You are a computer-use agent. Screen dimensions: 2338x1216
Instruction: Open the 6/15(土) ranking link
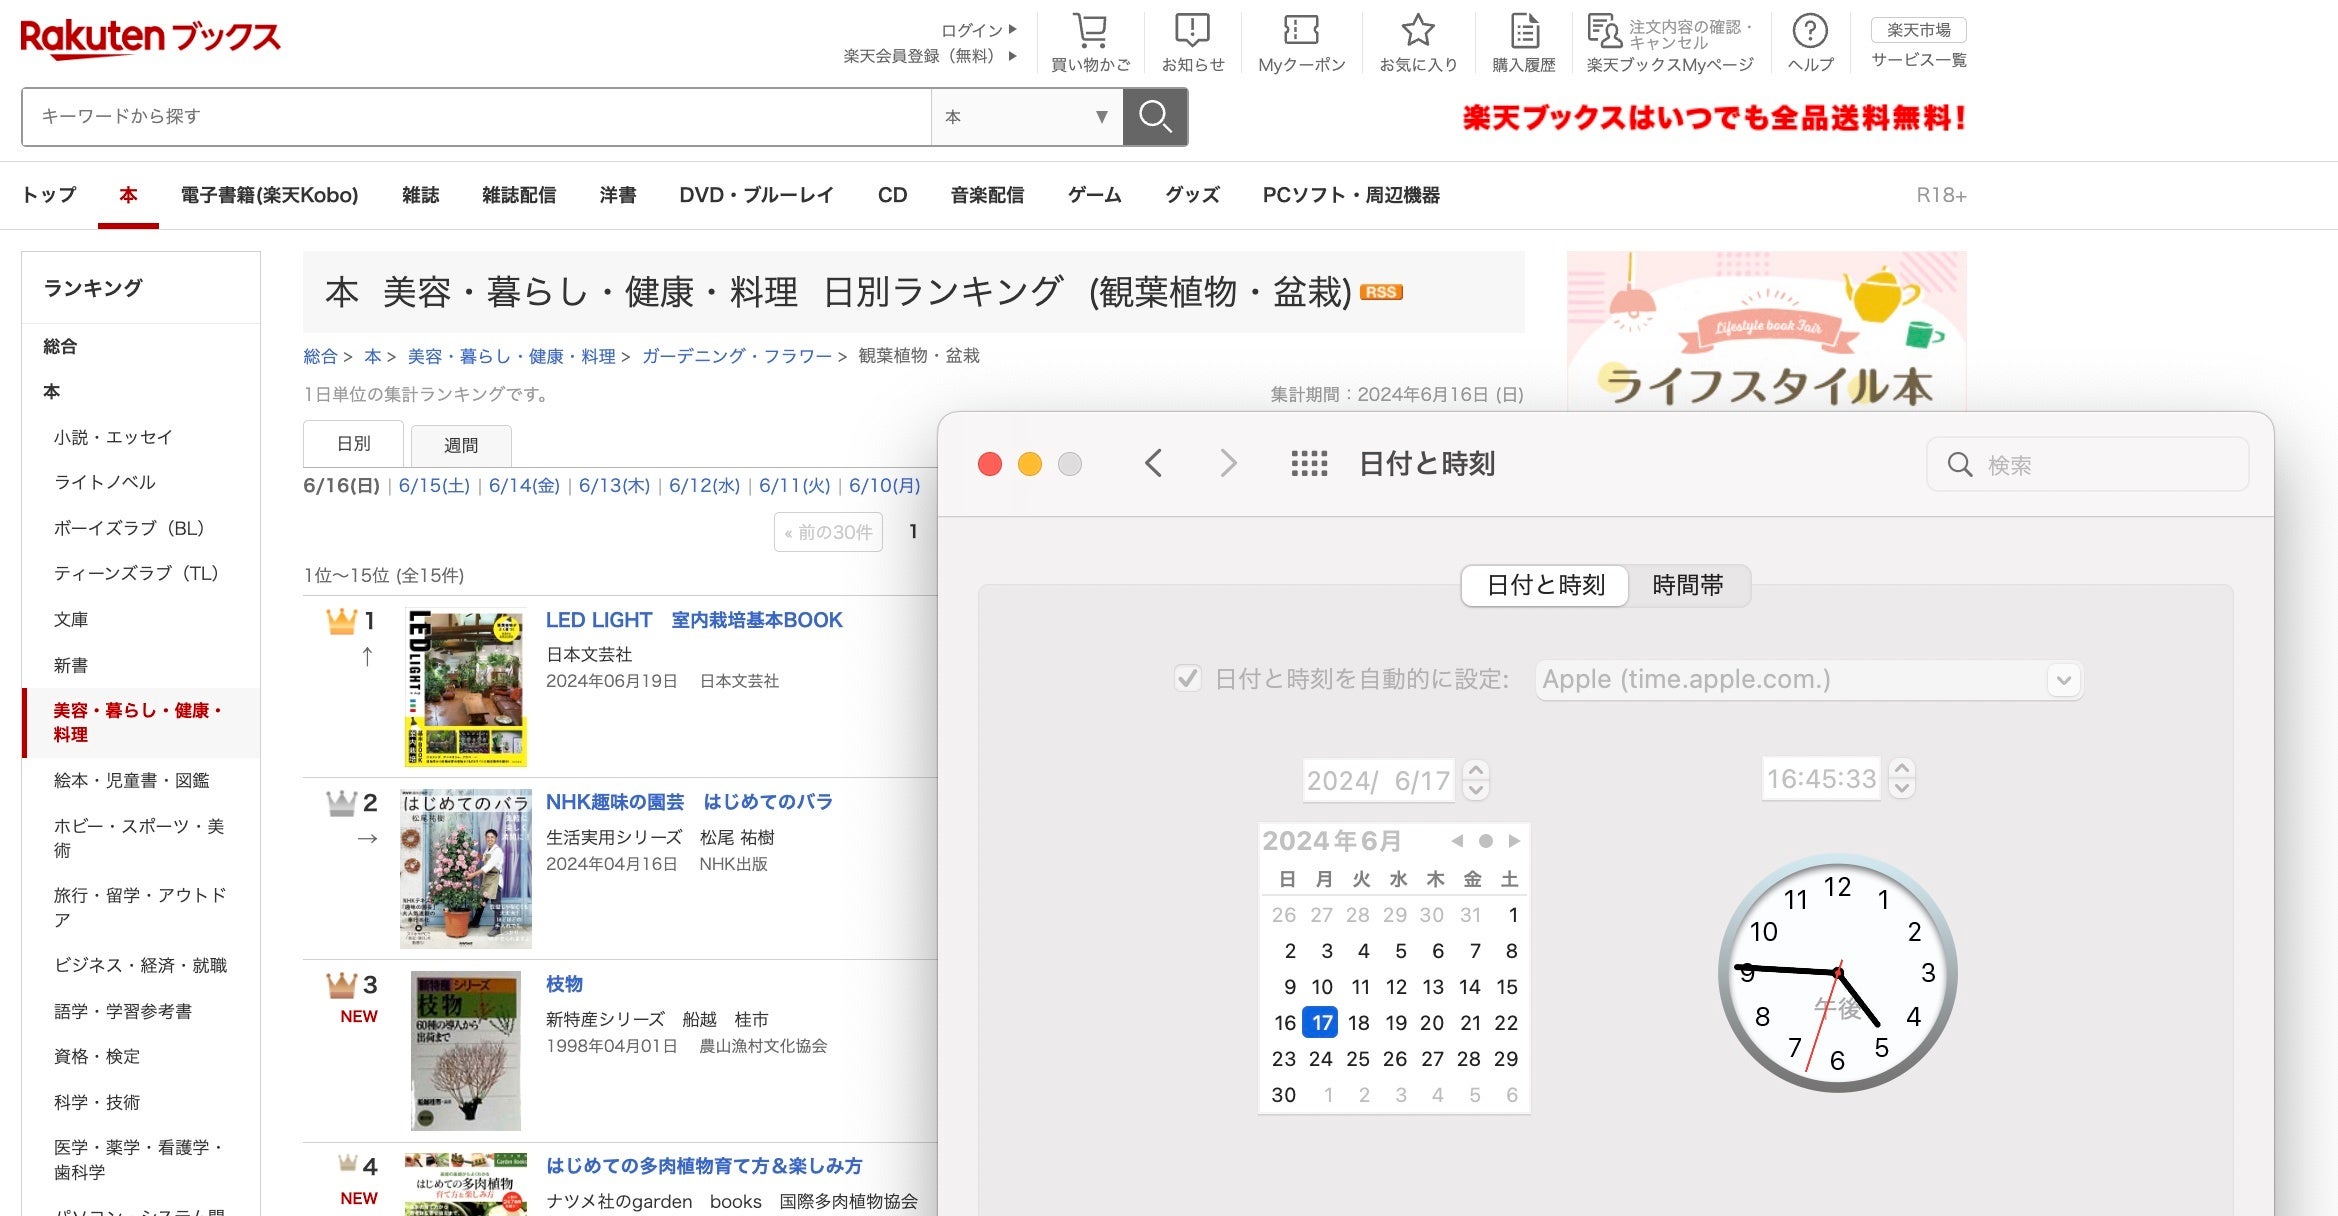pyautogui.click(x=434, y=486)
